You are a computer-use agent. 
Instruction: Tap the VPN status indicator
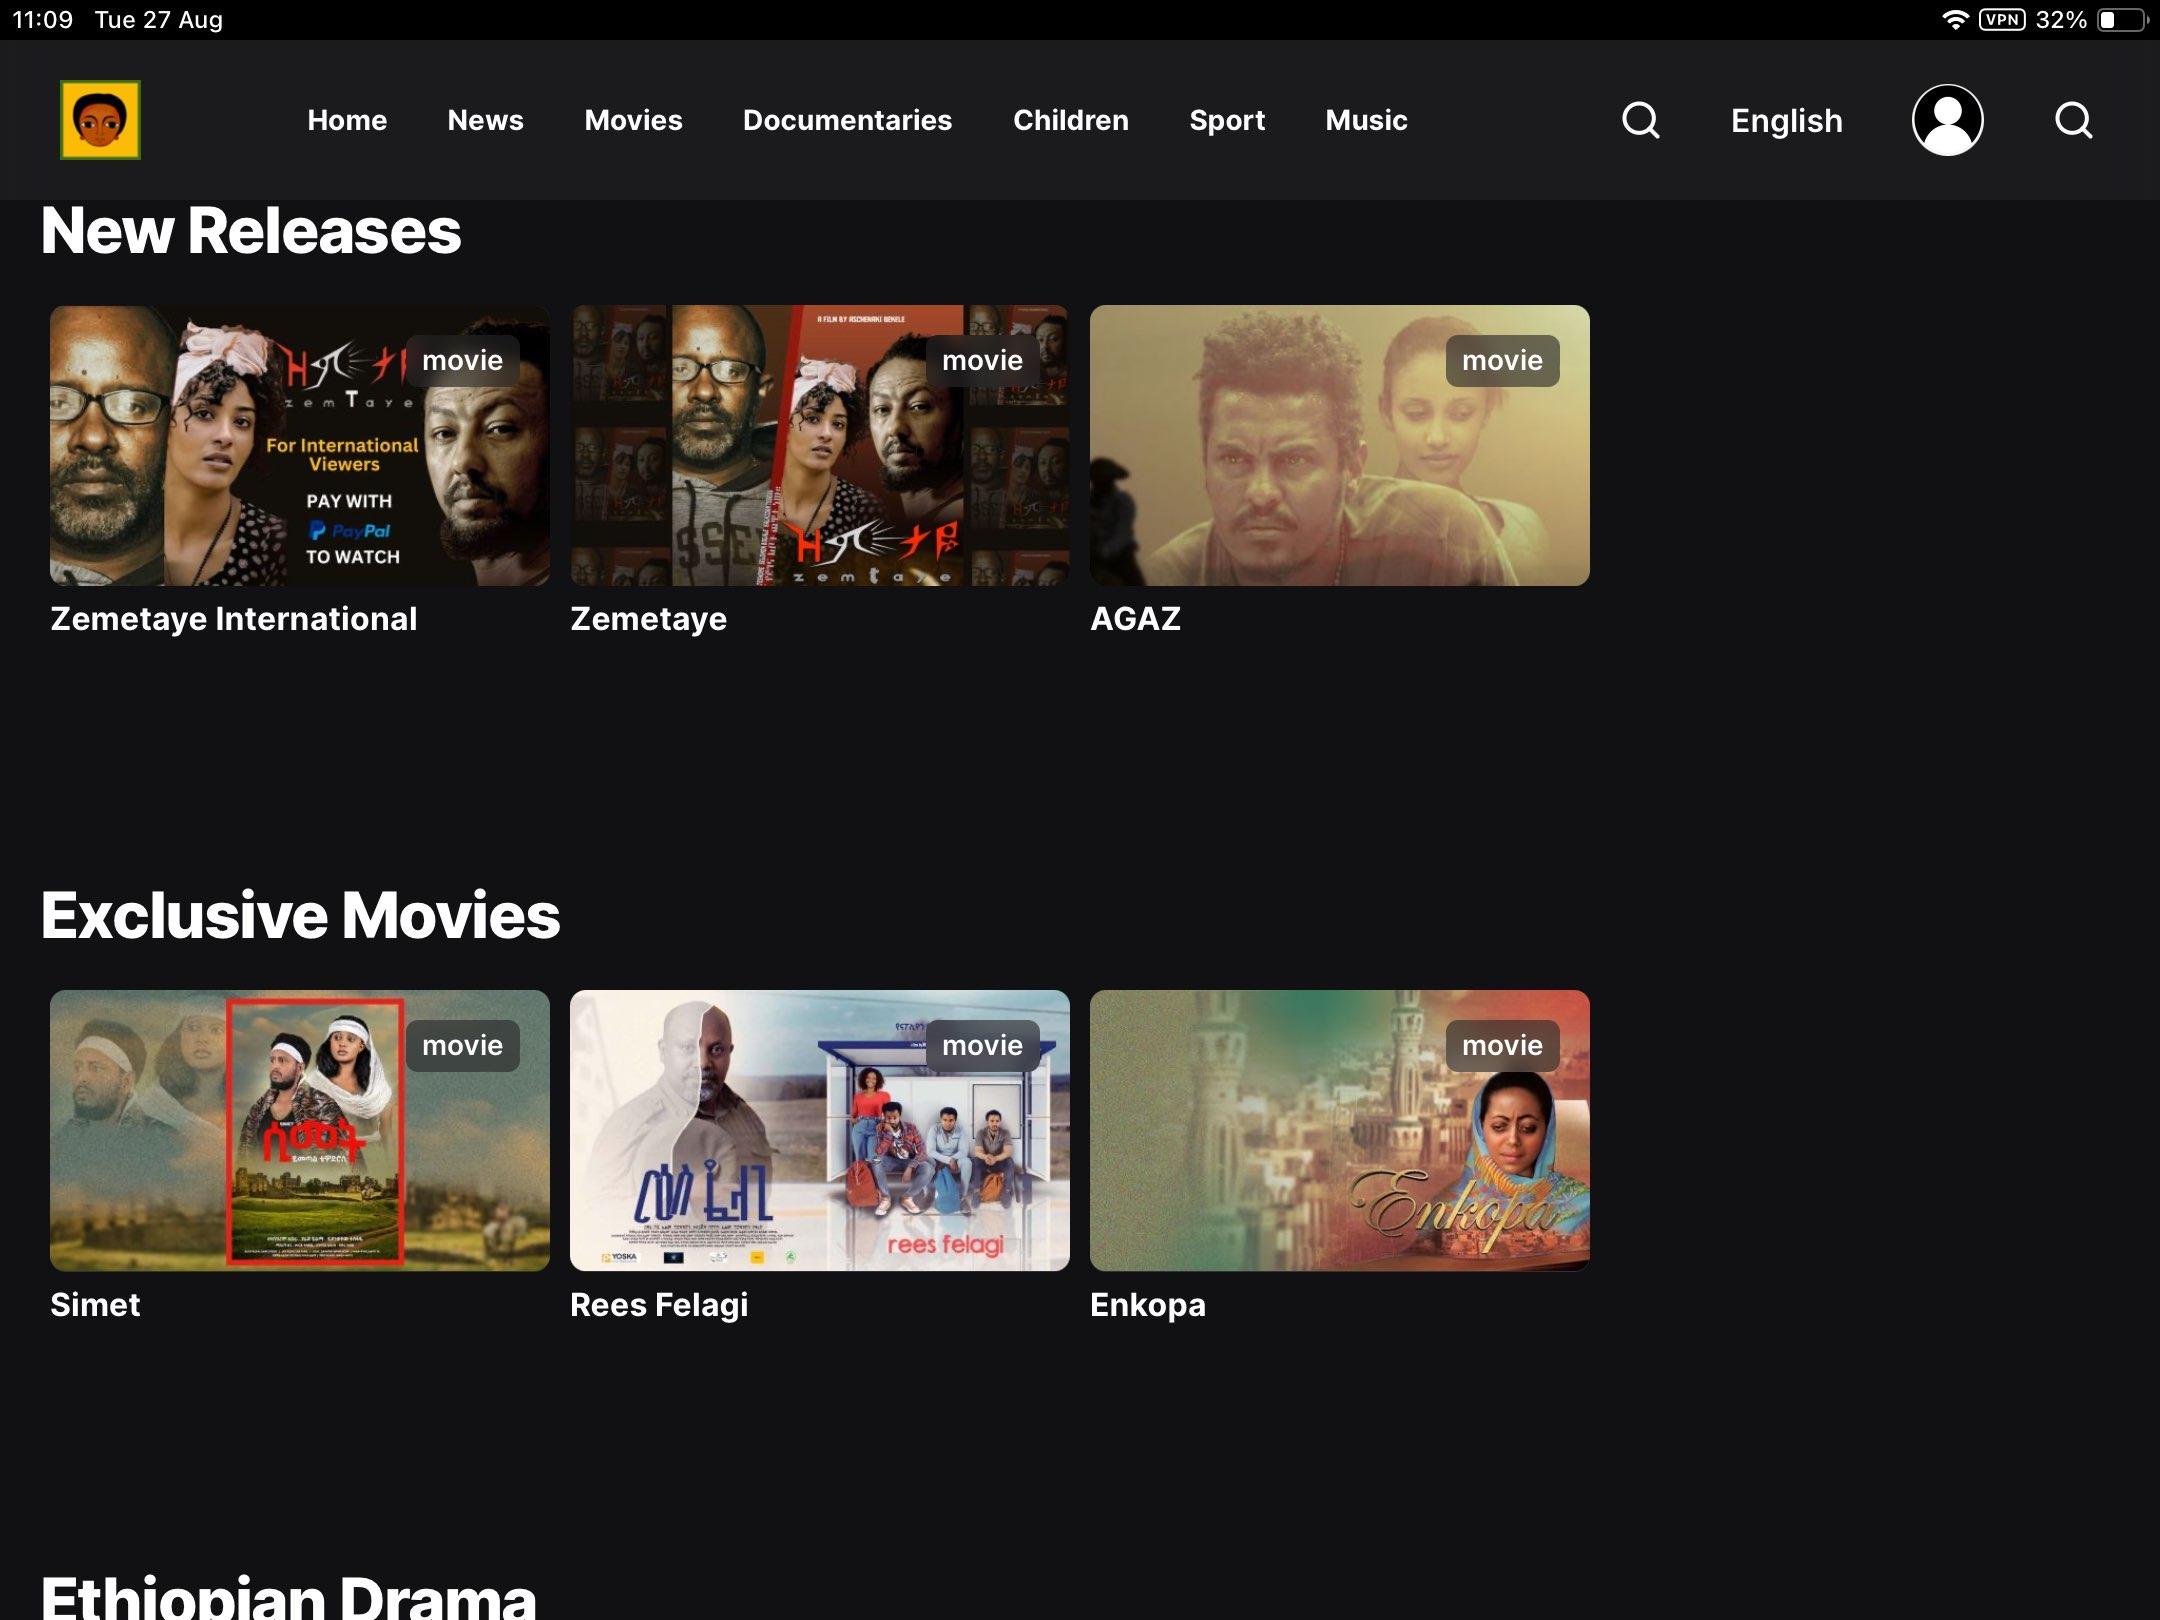click(2002, 20)
